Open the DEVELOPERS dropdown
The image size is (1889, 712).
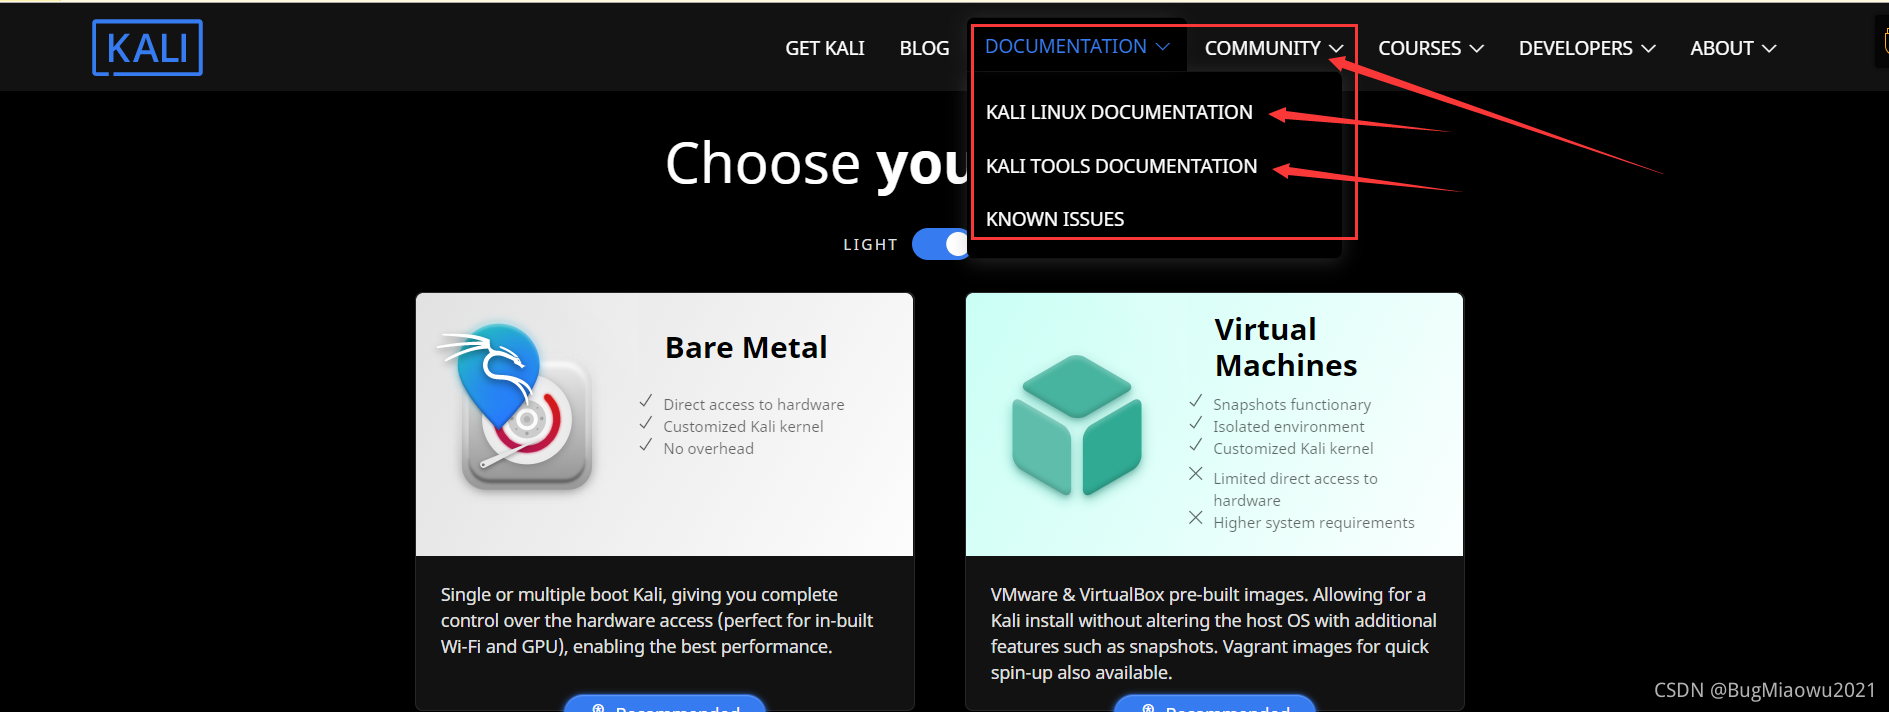(1587, 48)
